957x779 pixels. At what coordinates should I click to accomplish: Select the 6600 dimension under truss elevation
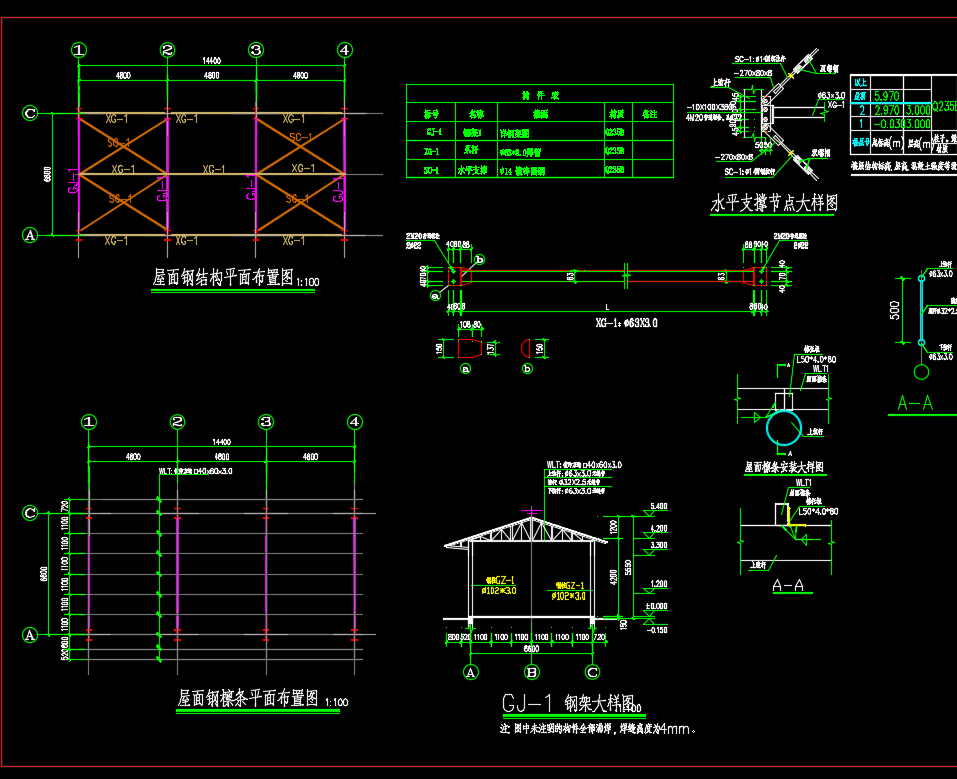pos(531,648)
